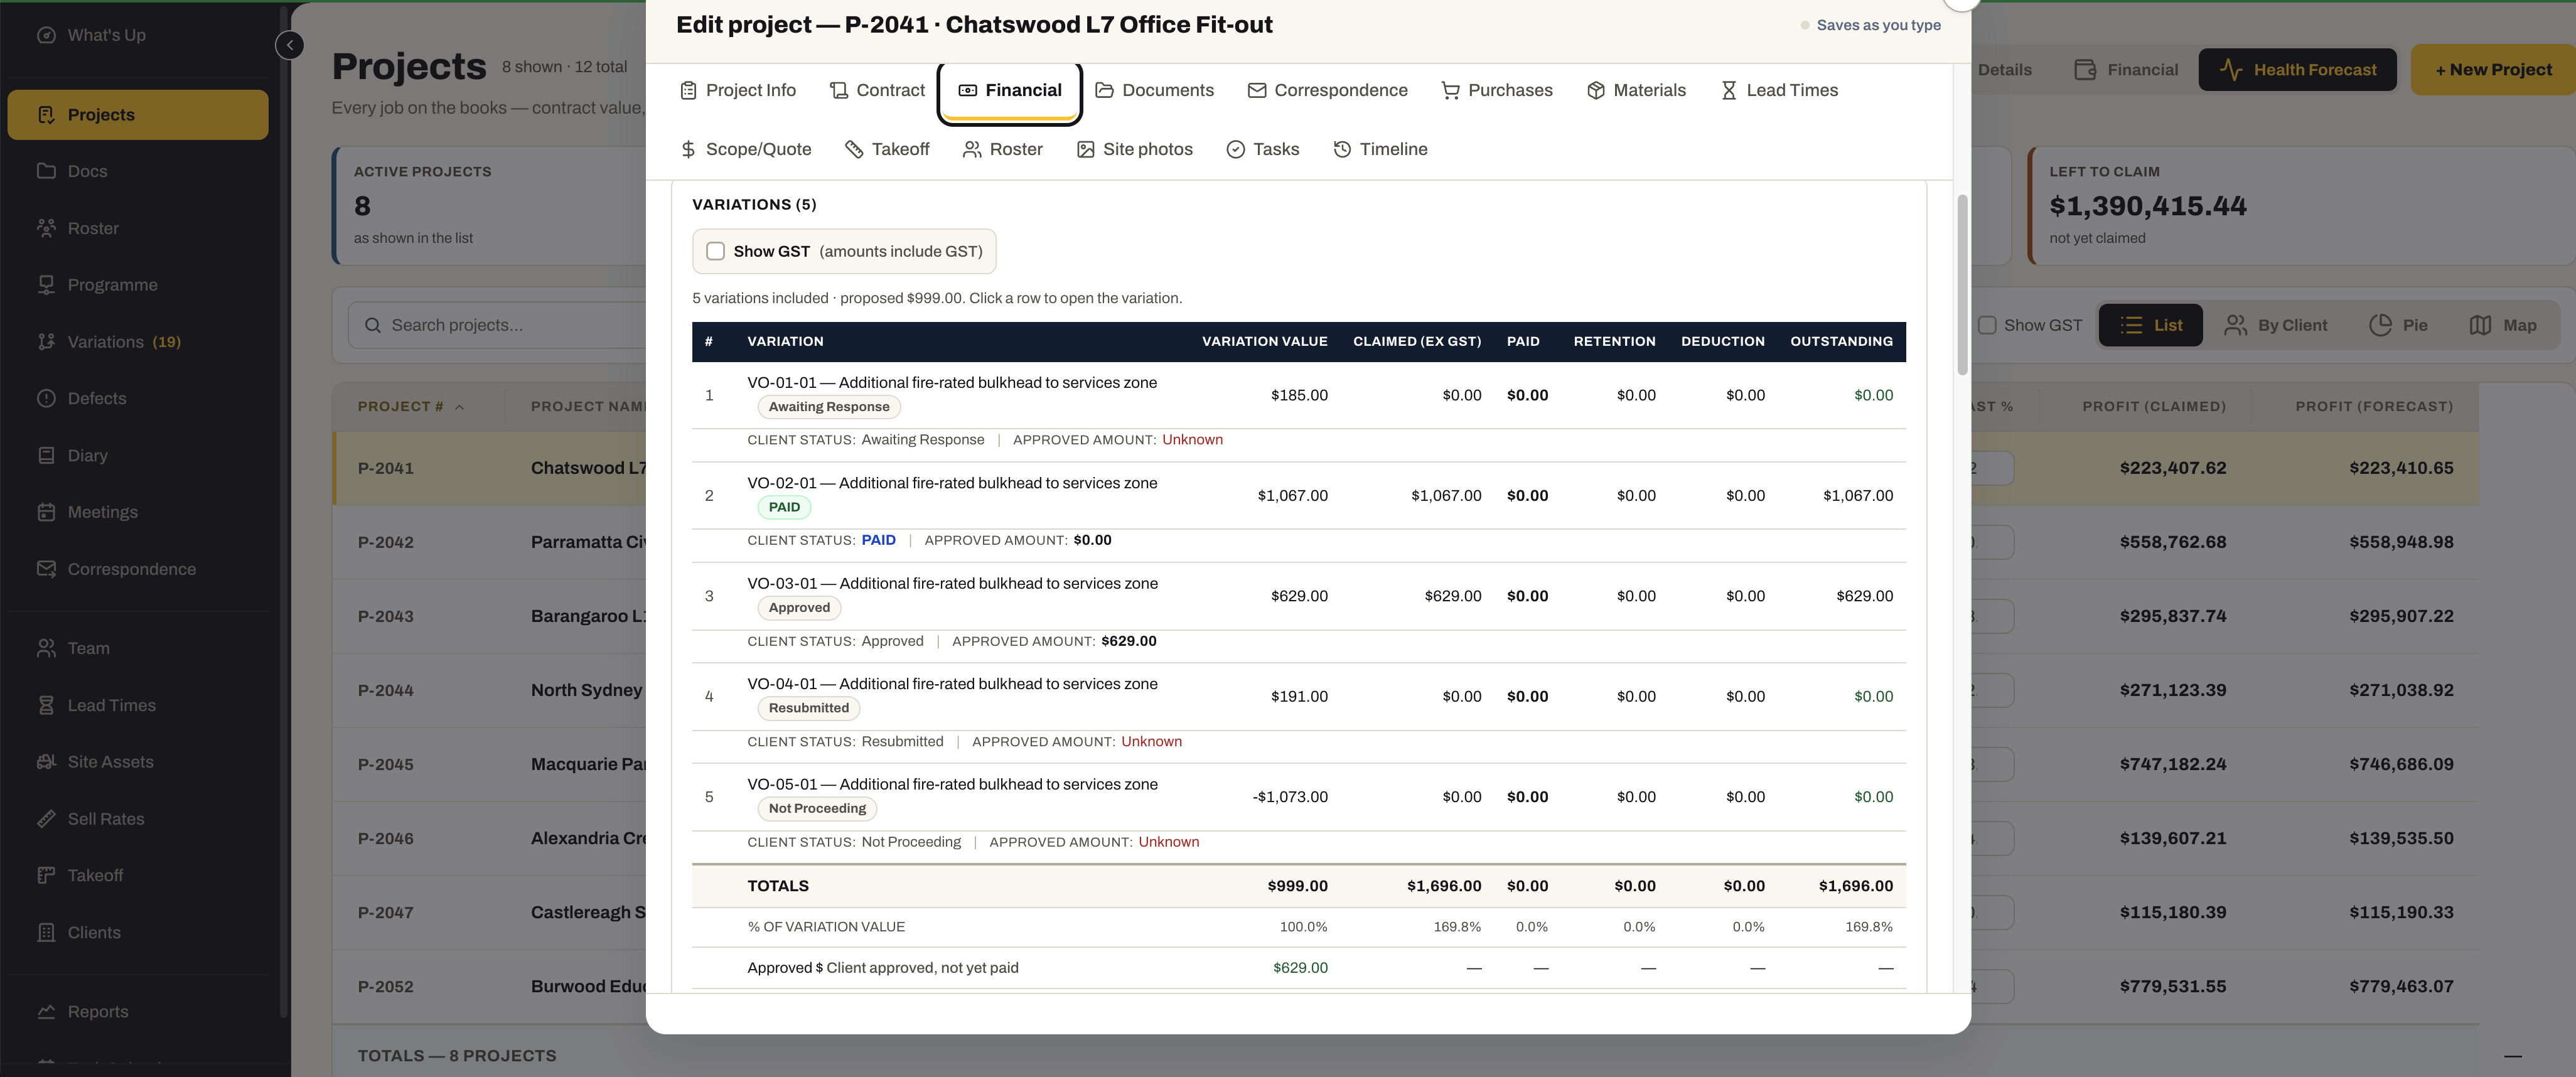
Task: Open Programme via its sidebar icon
Action: pos(46,285)
